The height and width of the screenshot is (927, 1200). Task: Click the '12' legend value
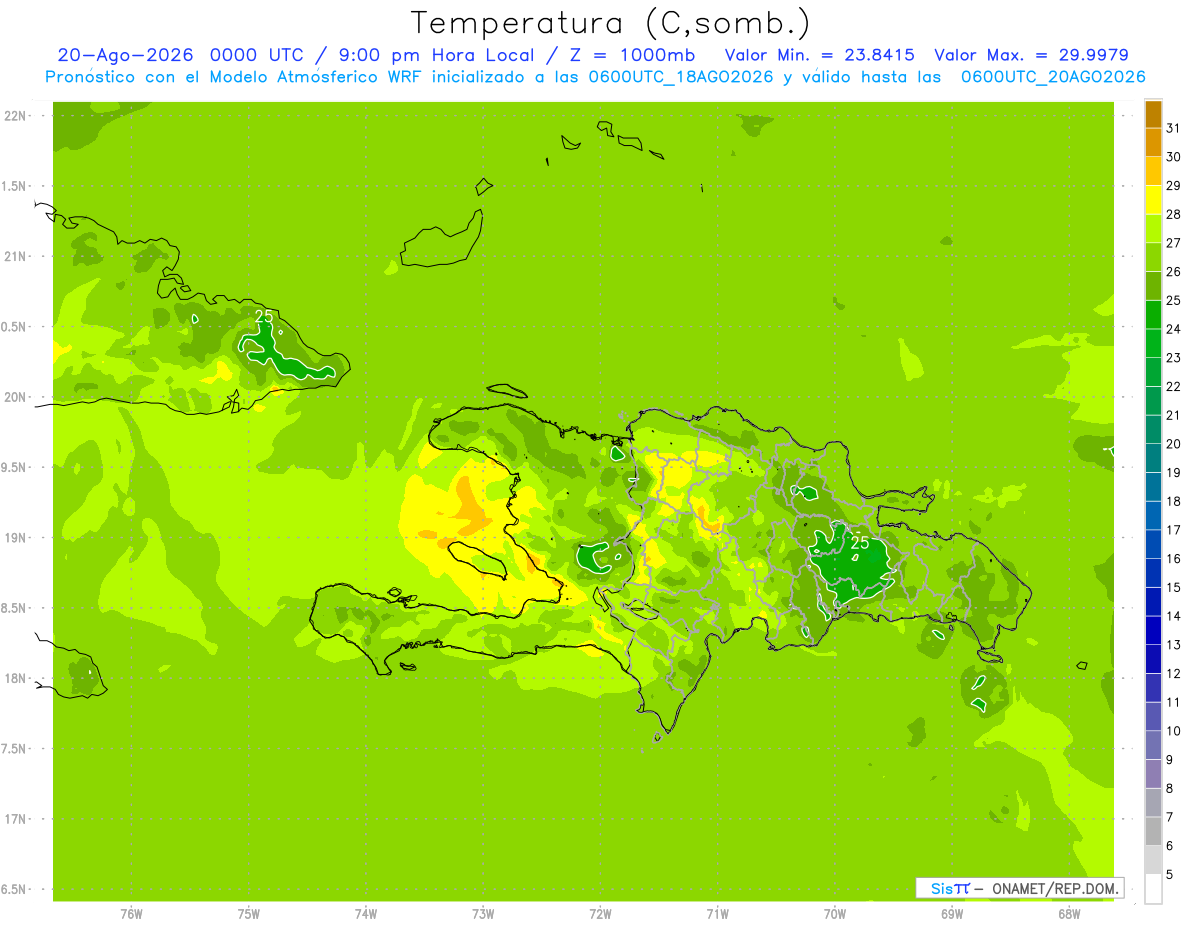click(1174, 673)
